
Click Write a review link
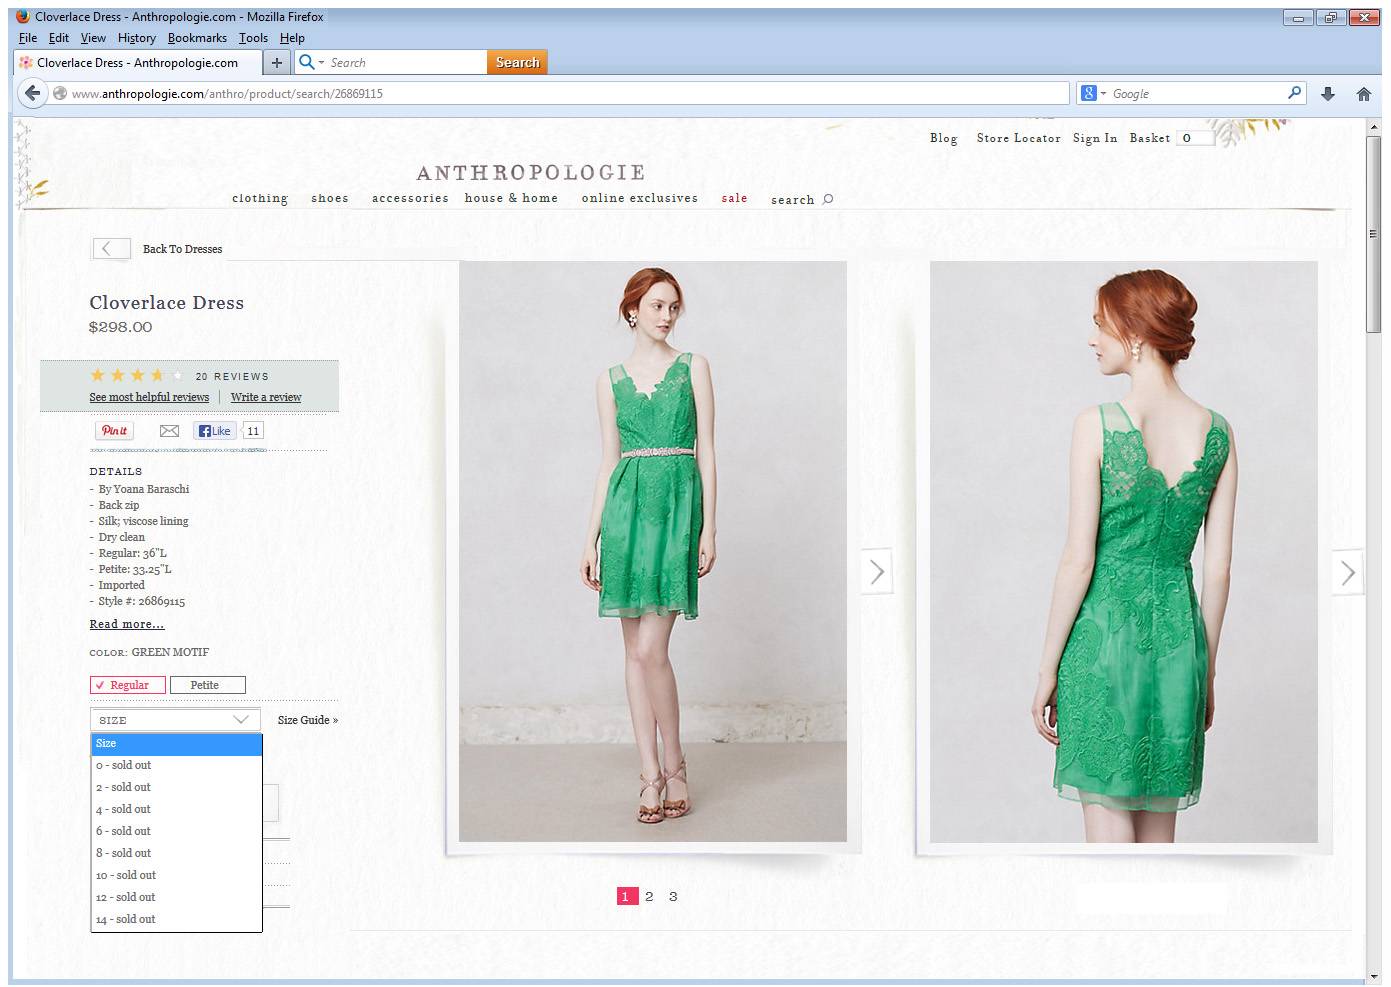click(266, 397)
